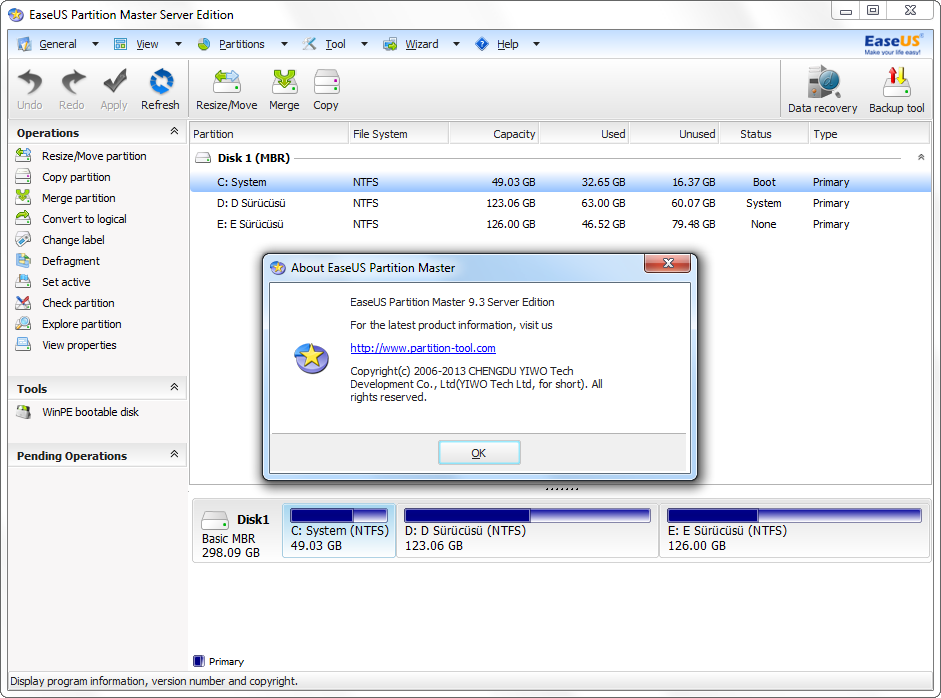The height and width of the screenshot is (698, 941).
Task: Click the Primary legend color square
Action: 199,661
